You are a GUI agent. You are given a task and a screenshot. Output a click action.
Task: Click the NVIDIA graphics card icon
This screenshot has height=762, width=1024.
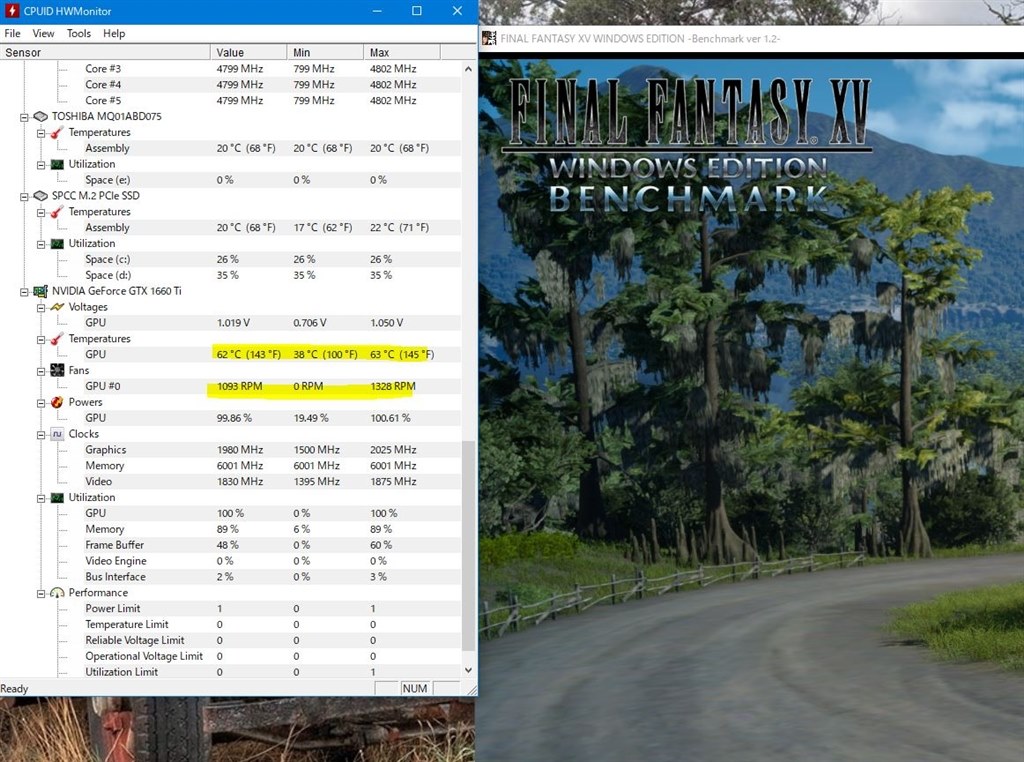point(40,291)
